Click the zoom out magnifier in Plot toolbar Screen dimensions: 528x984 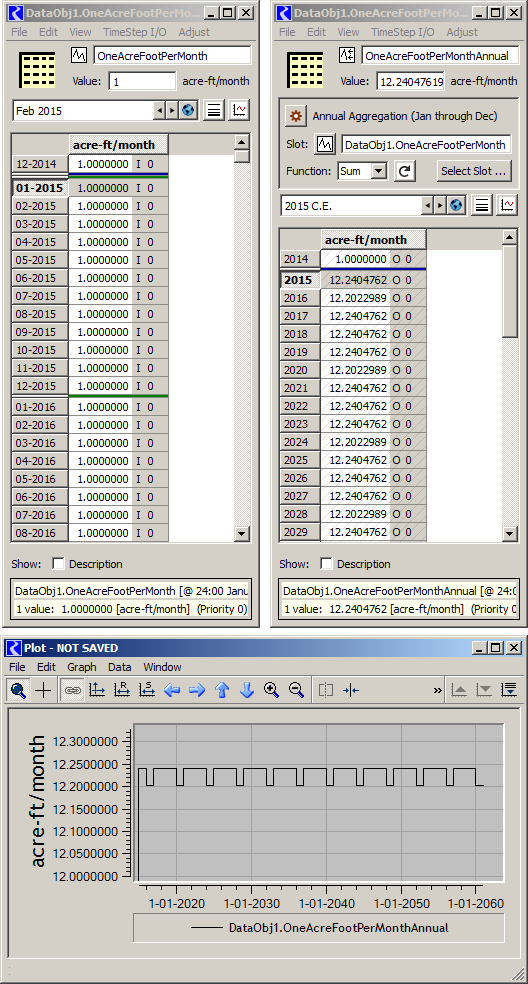(x=296, y=690)
